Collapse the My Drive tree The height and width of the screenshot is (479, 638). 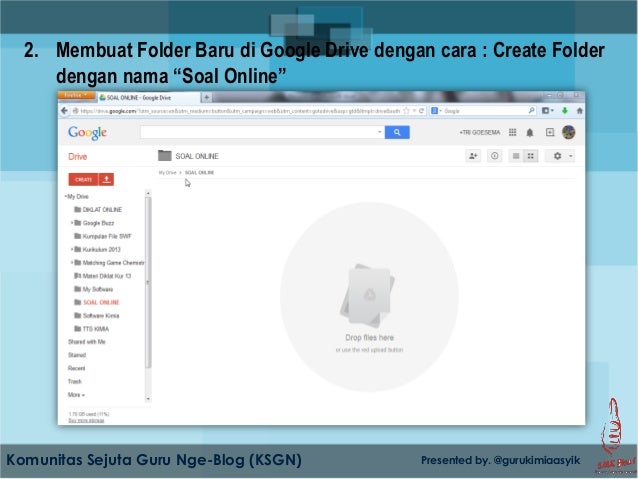(65, 197)
